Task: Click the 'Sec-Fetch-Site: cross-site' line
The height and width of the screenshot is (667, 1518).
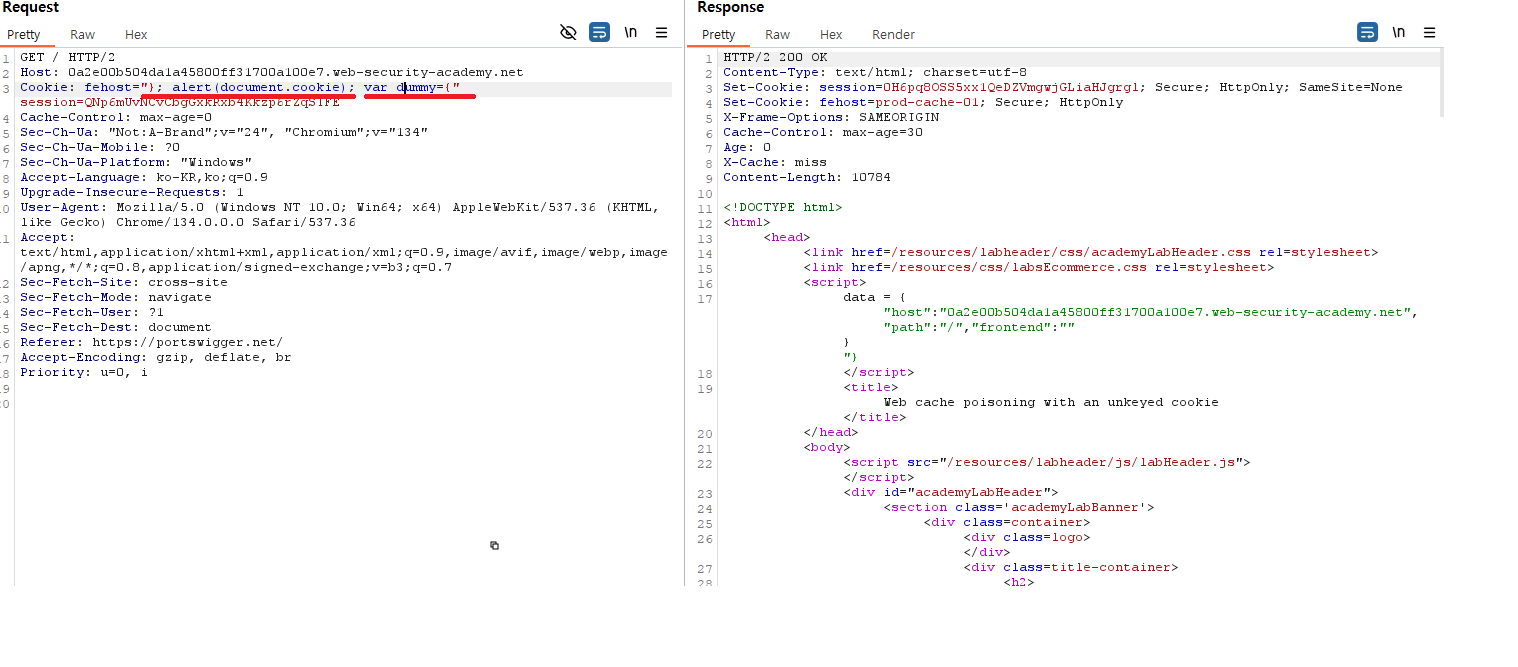Action: click(124, 282)
